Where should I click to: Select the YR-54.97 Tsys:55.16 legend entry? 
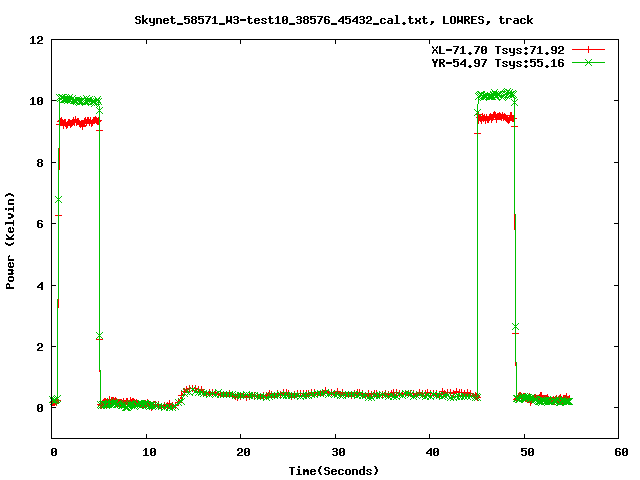click(498, 63)
